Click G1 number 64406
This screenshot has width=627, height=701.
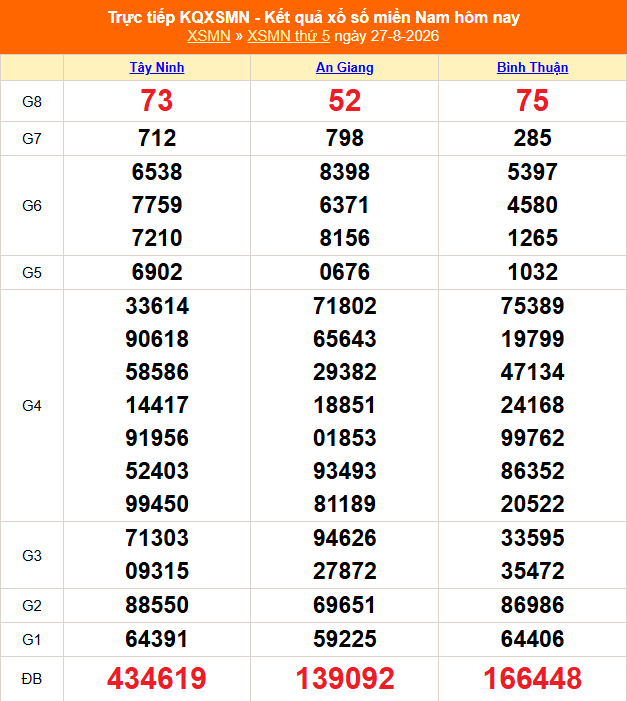tap(532, 639)
